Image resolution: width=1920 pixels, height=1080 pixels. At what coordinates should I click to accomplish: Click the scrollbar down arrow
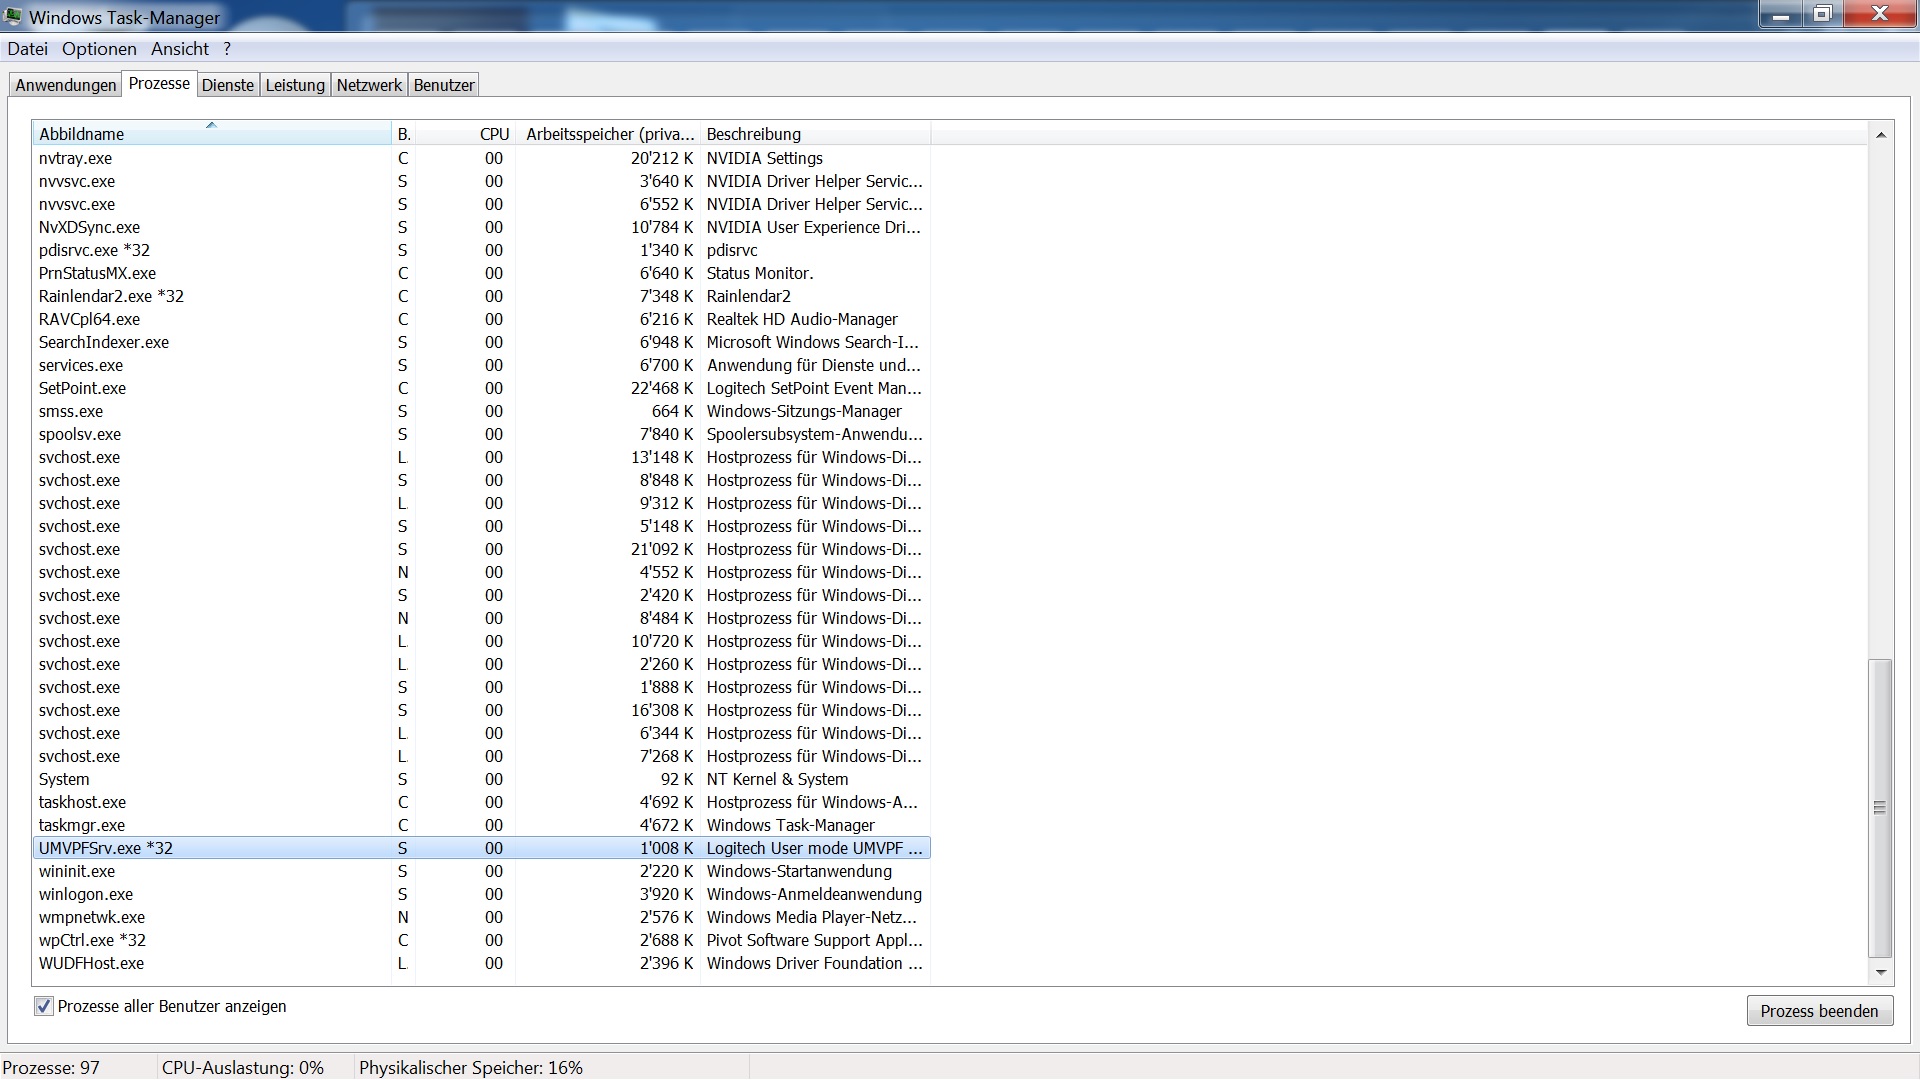click(1880, 972)
